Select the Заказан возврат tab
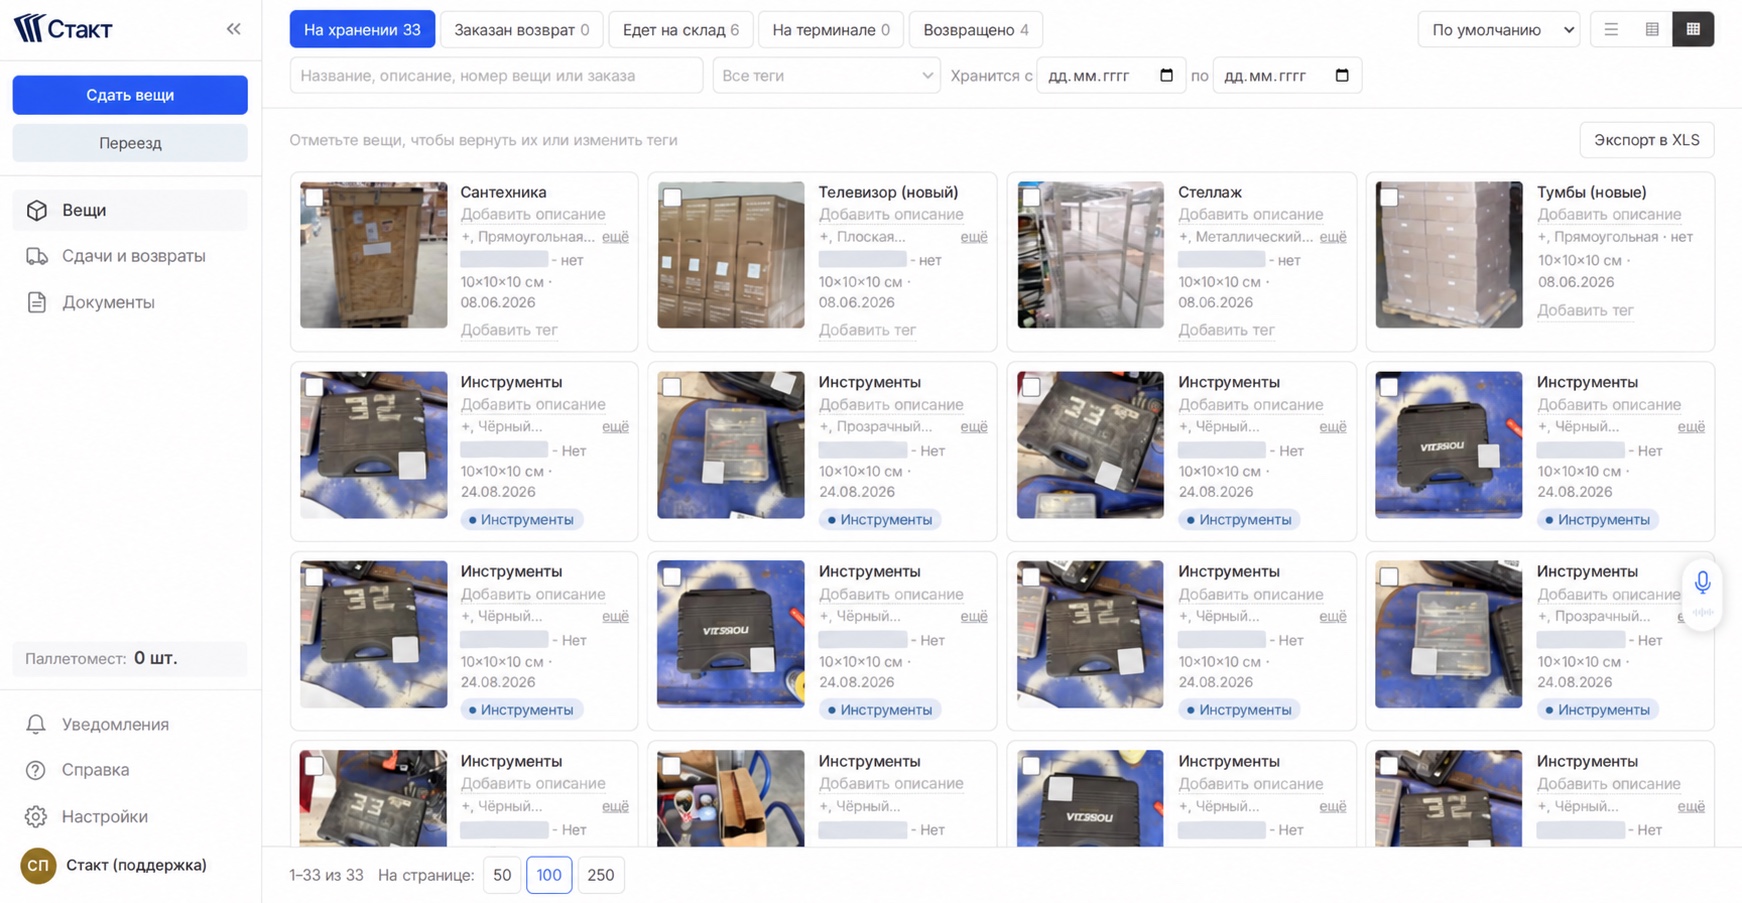The width and height of the screenshot is (1742, 903). (x=522, y=29)
